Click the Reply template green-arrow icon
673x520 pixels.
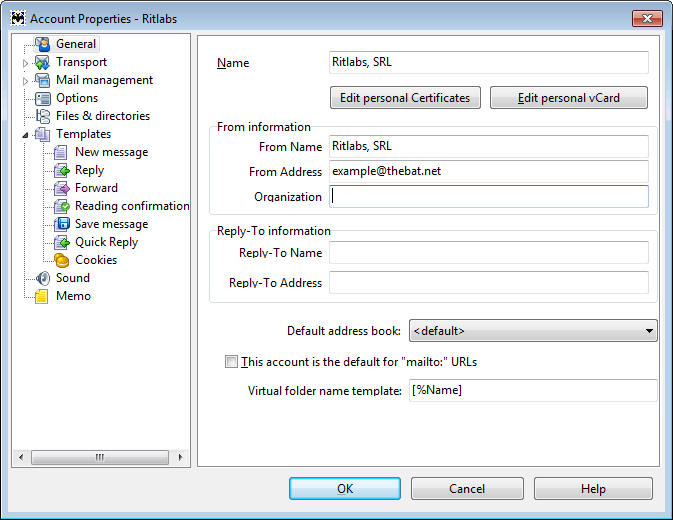coord(61,170)
